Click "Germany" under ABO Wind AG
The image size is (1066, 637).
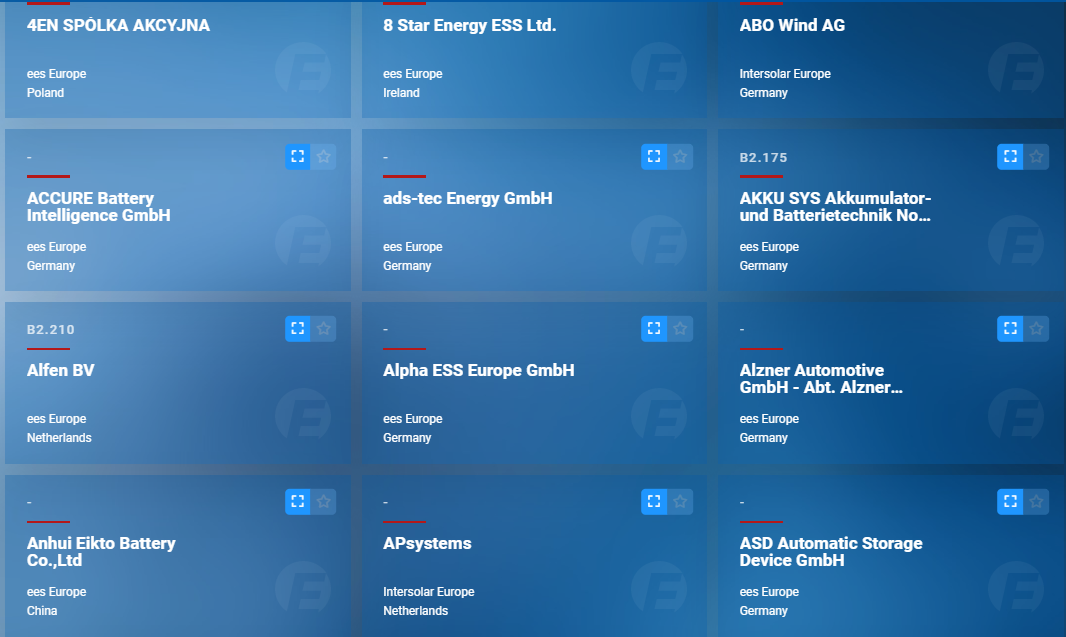tap(763, 92)
